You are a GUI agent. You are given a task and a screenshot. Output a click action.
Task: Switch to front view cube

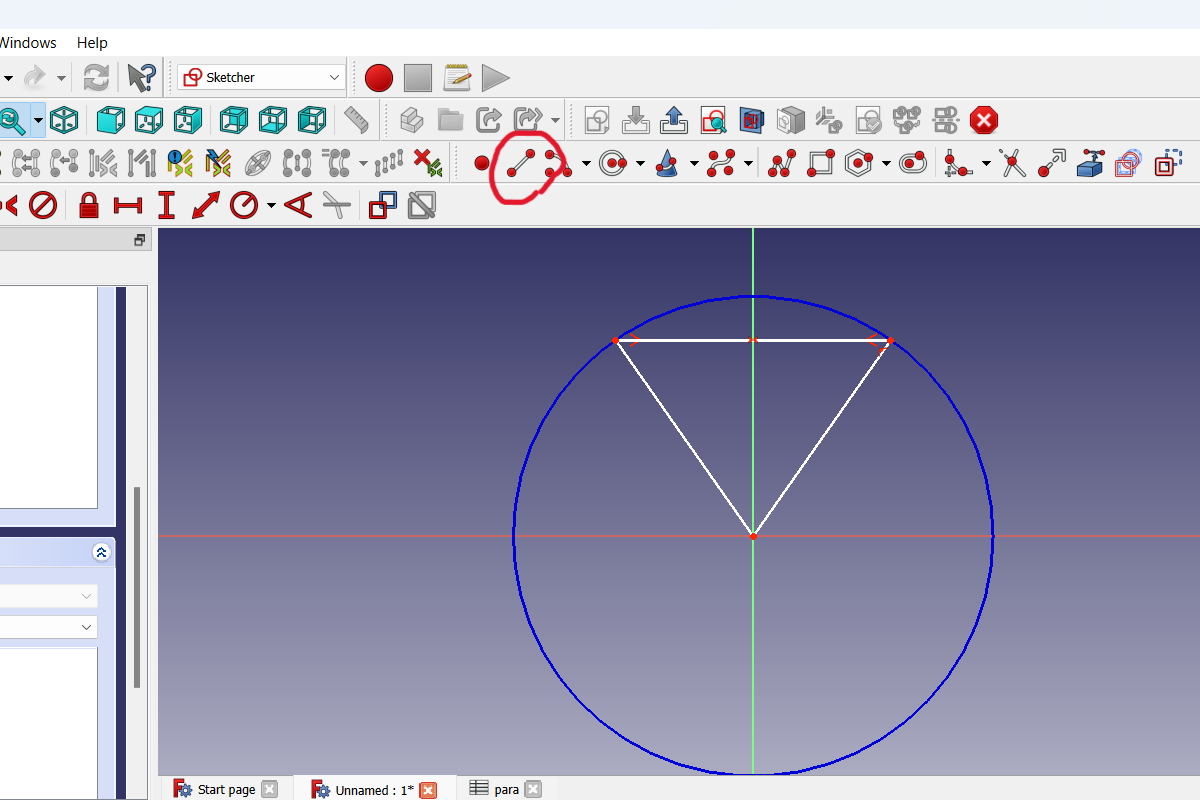[x=110, y=120]
